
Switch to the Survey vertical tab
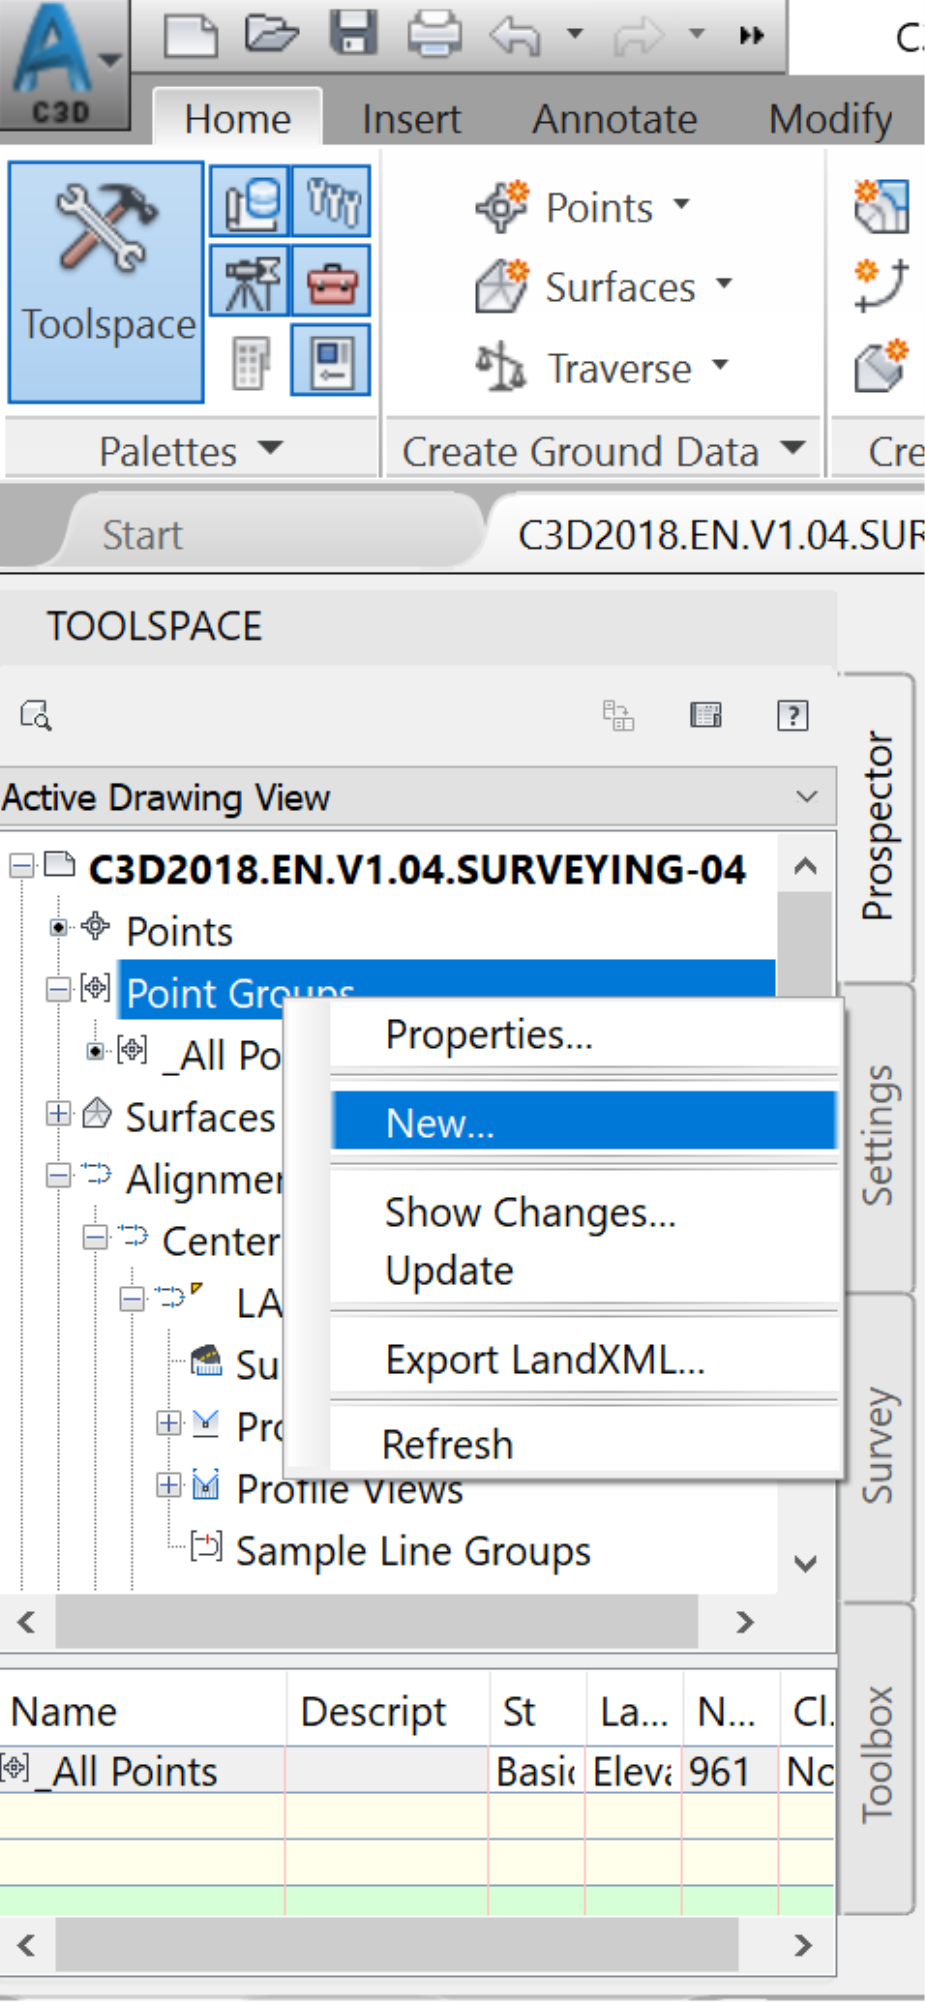coord(878,1445)
